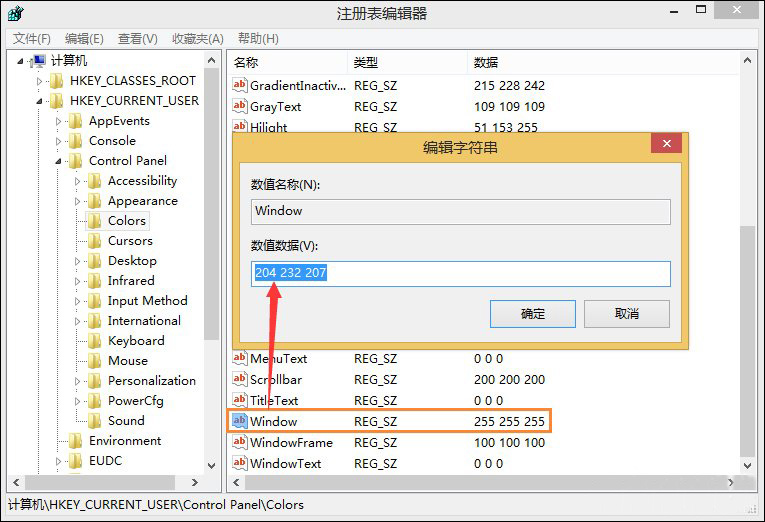Open the 查看(V) menu

coord(138,39)
